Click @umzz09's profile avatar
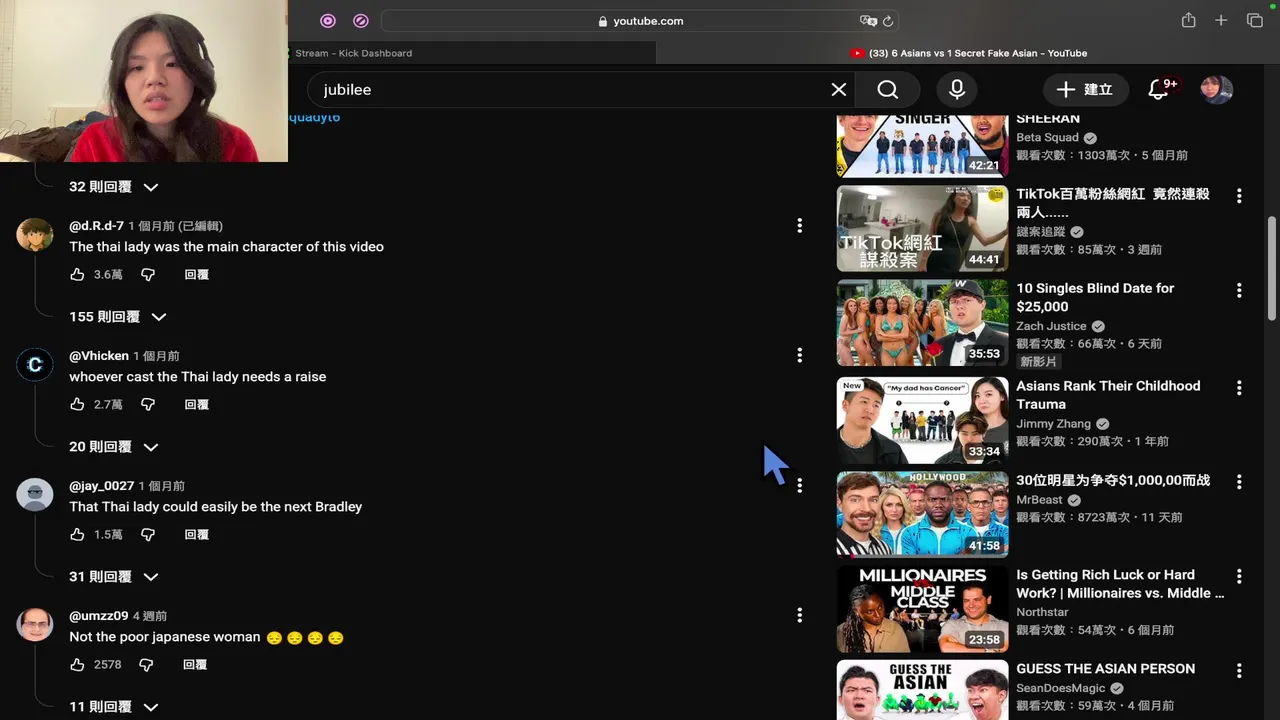Image resolution: width=1280 pixels, height=720 pixels. [34, 625]
